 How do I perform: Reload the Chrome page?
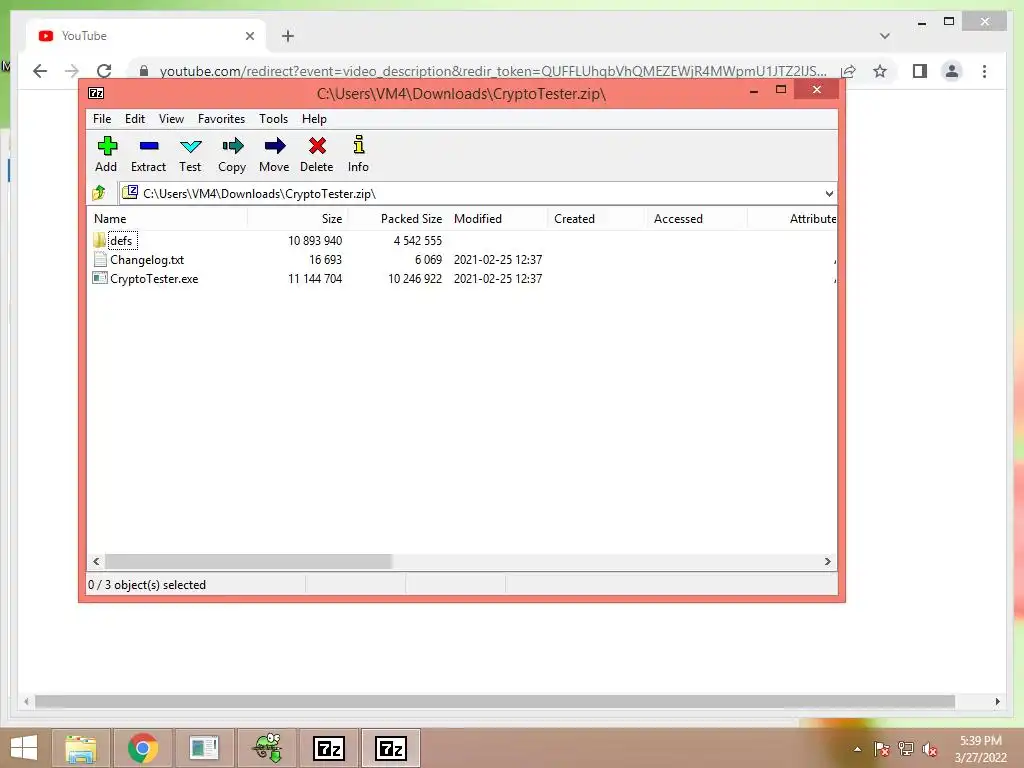(104, 71)
